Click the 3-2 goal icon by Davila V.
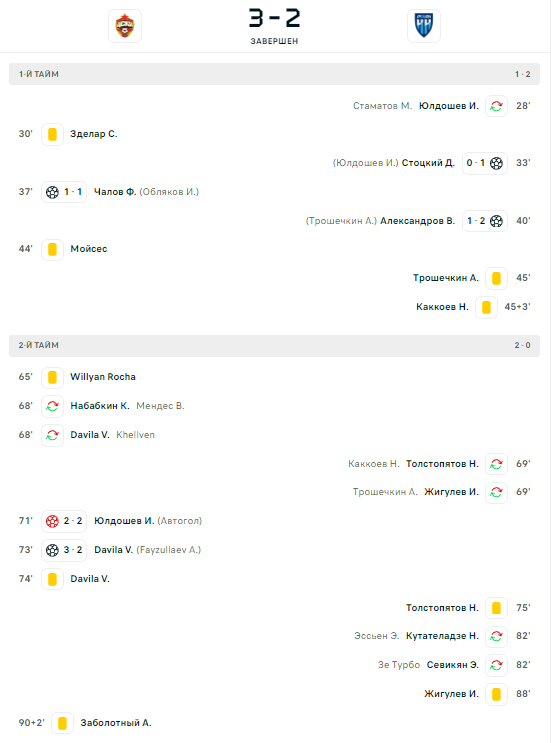This screenshot has width=551, height=743. pyautogui.click(x=52, y=550)
